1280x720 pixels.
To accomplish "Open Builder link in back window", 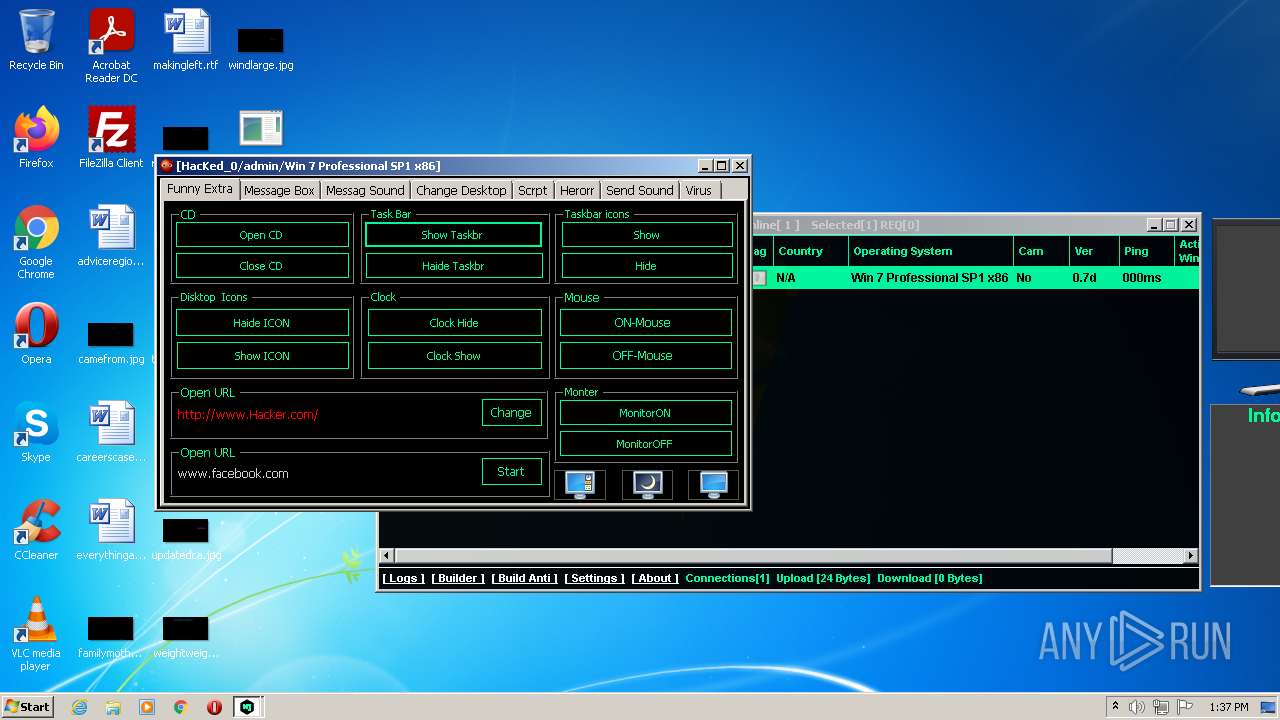I will coord(458,578).
